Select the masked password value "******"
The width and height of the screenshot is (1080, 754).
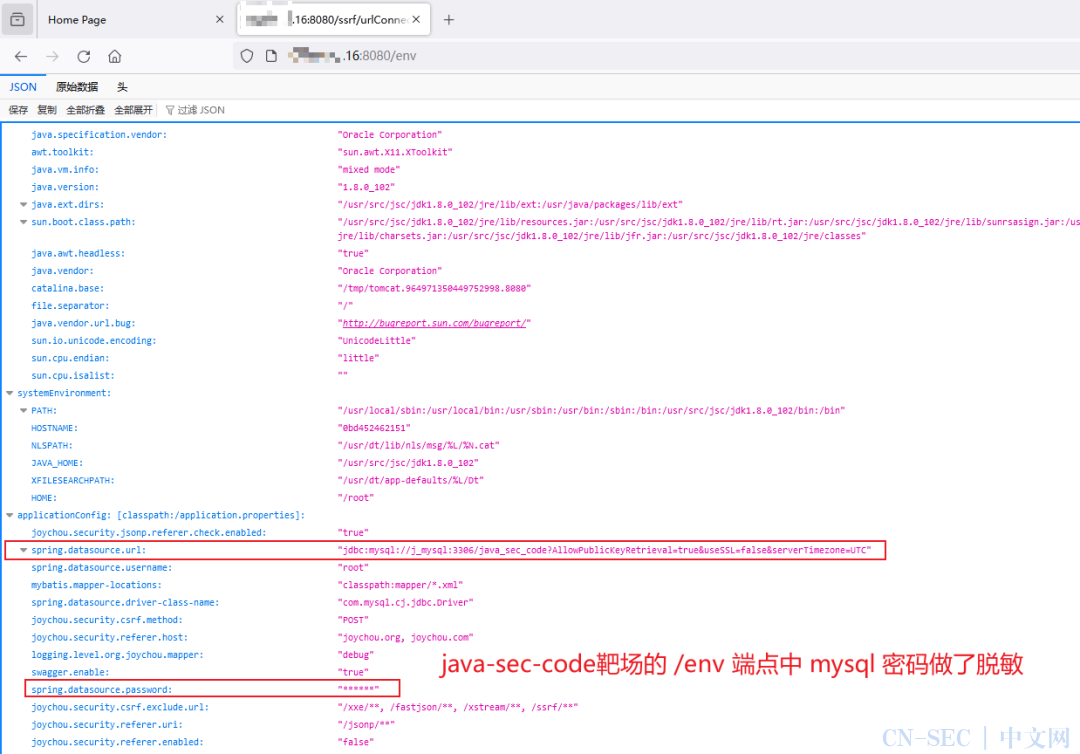pos(358,690)
